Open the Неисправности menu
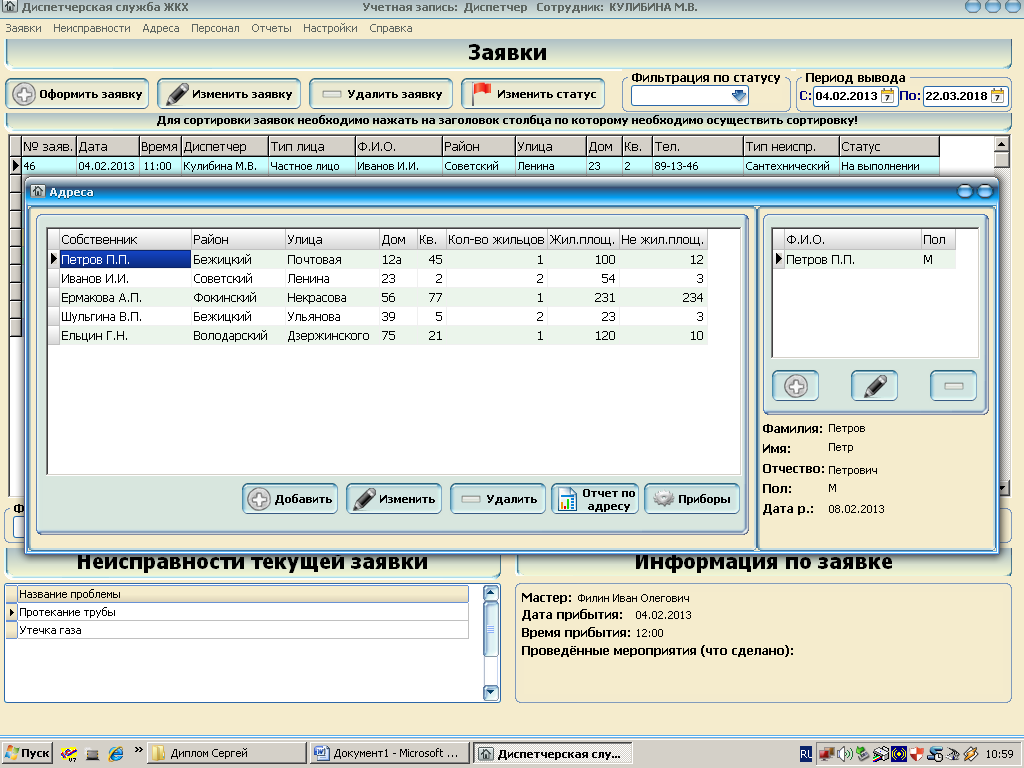1024x768 pixels. (x=91, y=28)
